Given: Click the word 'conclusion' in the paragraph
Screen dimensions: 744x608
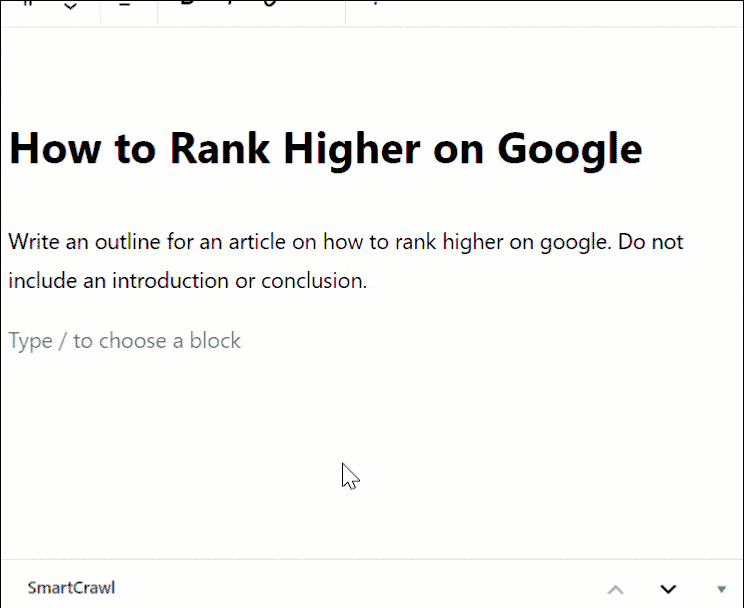Looking at the screenshot, I should (x=312, y=281).
